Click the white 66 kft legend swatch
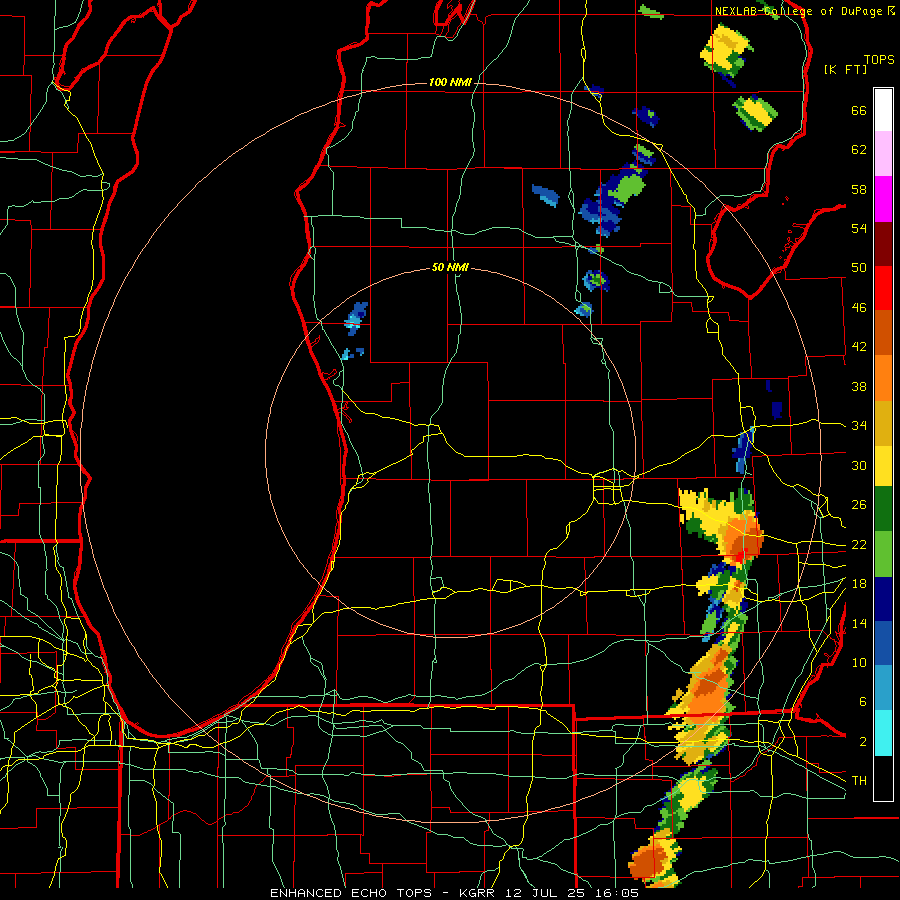The image size is (900, 900). coord(883,110)
